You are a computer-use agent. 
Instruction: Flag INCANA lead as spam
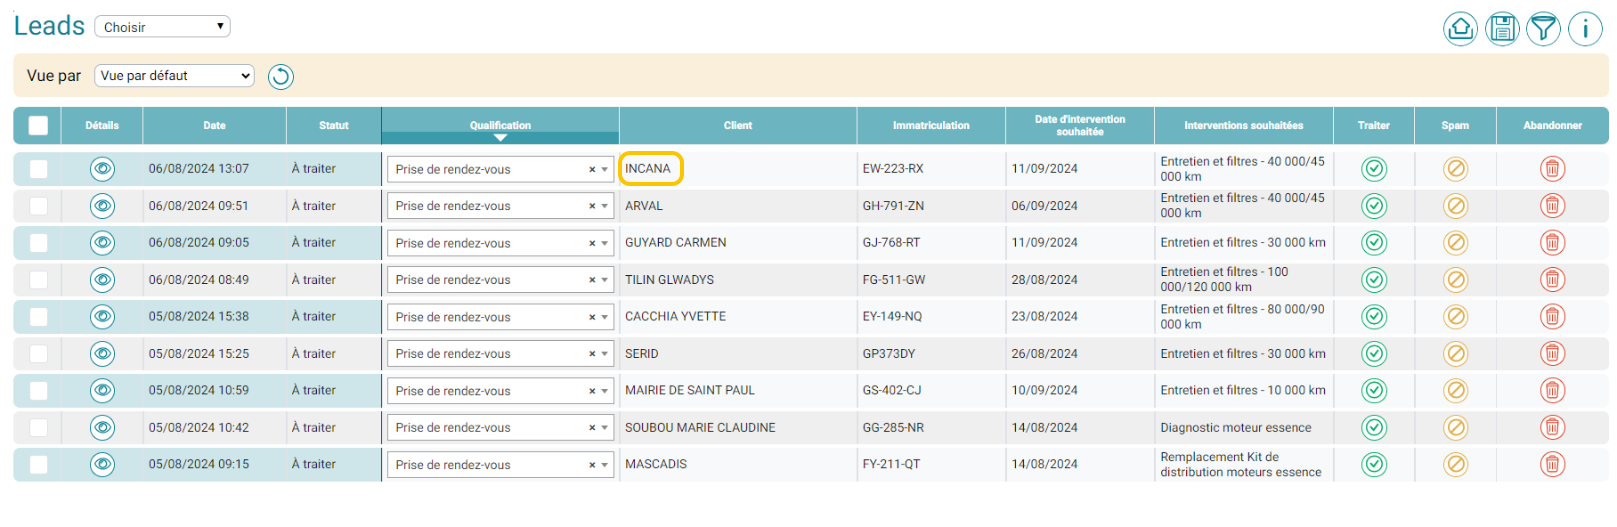pyautogui.click(x=1456, y=169)
